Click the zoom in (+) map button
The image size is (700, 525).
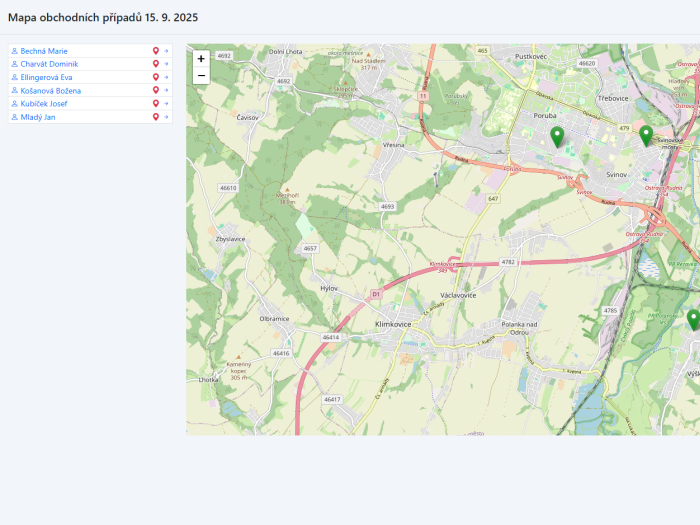(201, 59)
